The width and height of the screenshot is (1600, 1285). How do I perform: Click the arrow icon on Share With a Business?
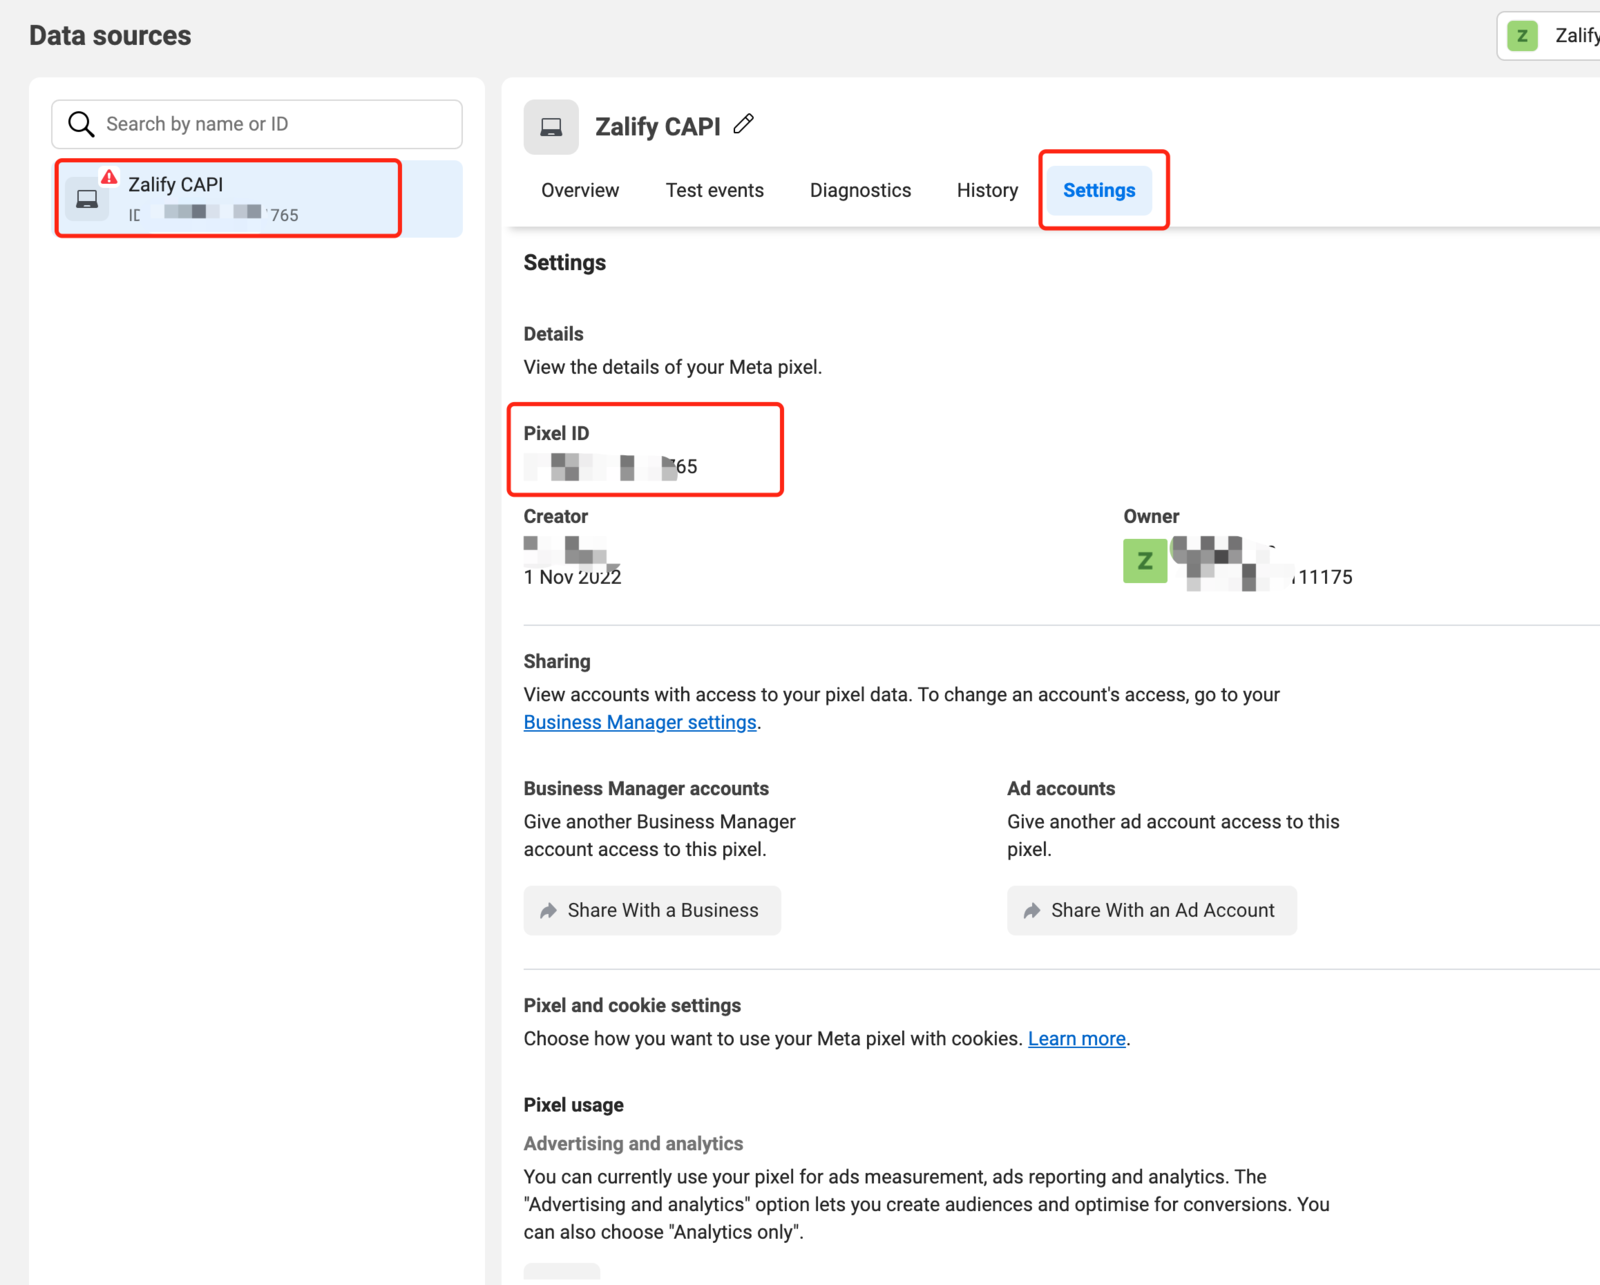click(548, 911)
